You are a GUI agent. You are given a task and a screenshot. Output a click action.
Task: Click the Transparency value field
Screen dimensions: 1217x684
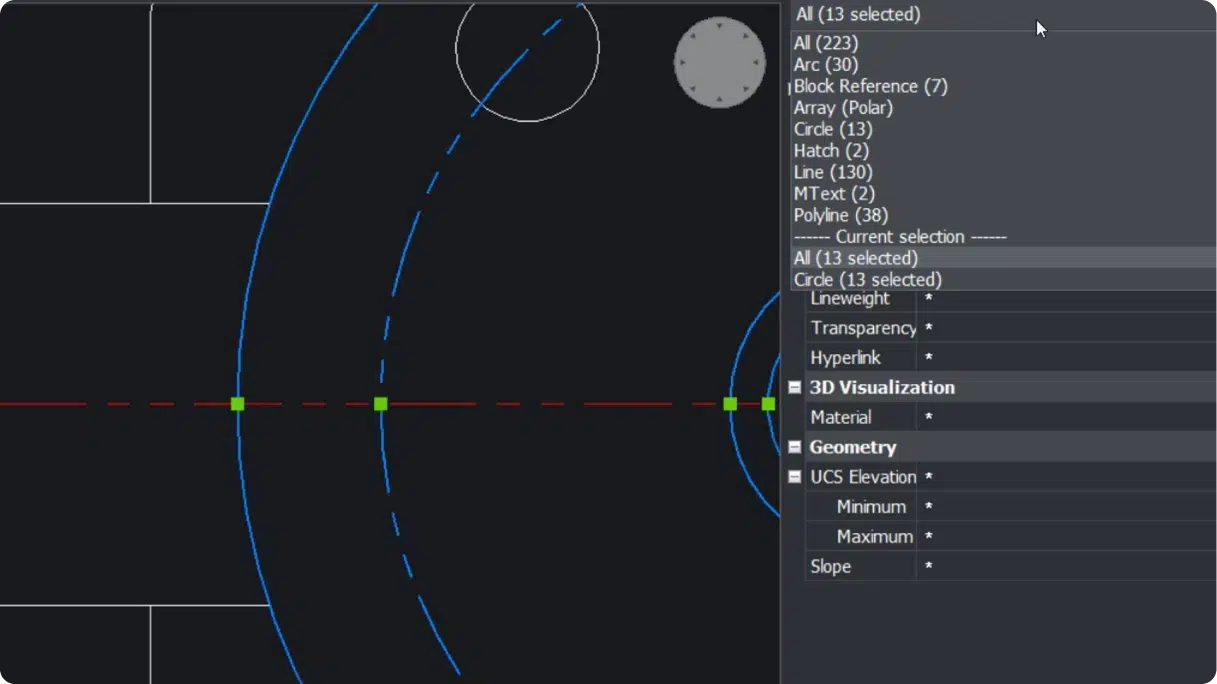pos(1065,328)
